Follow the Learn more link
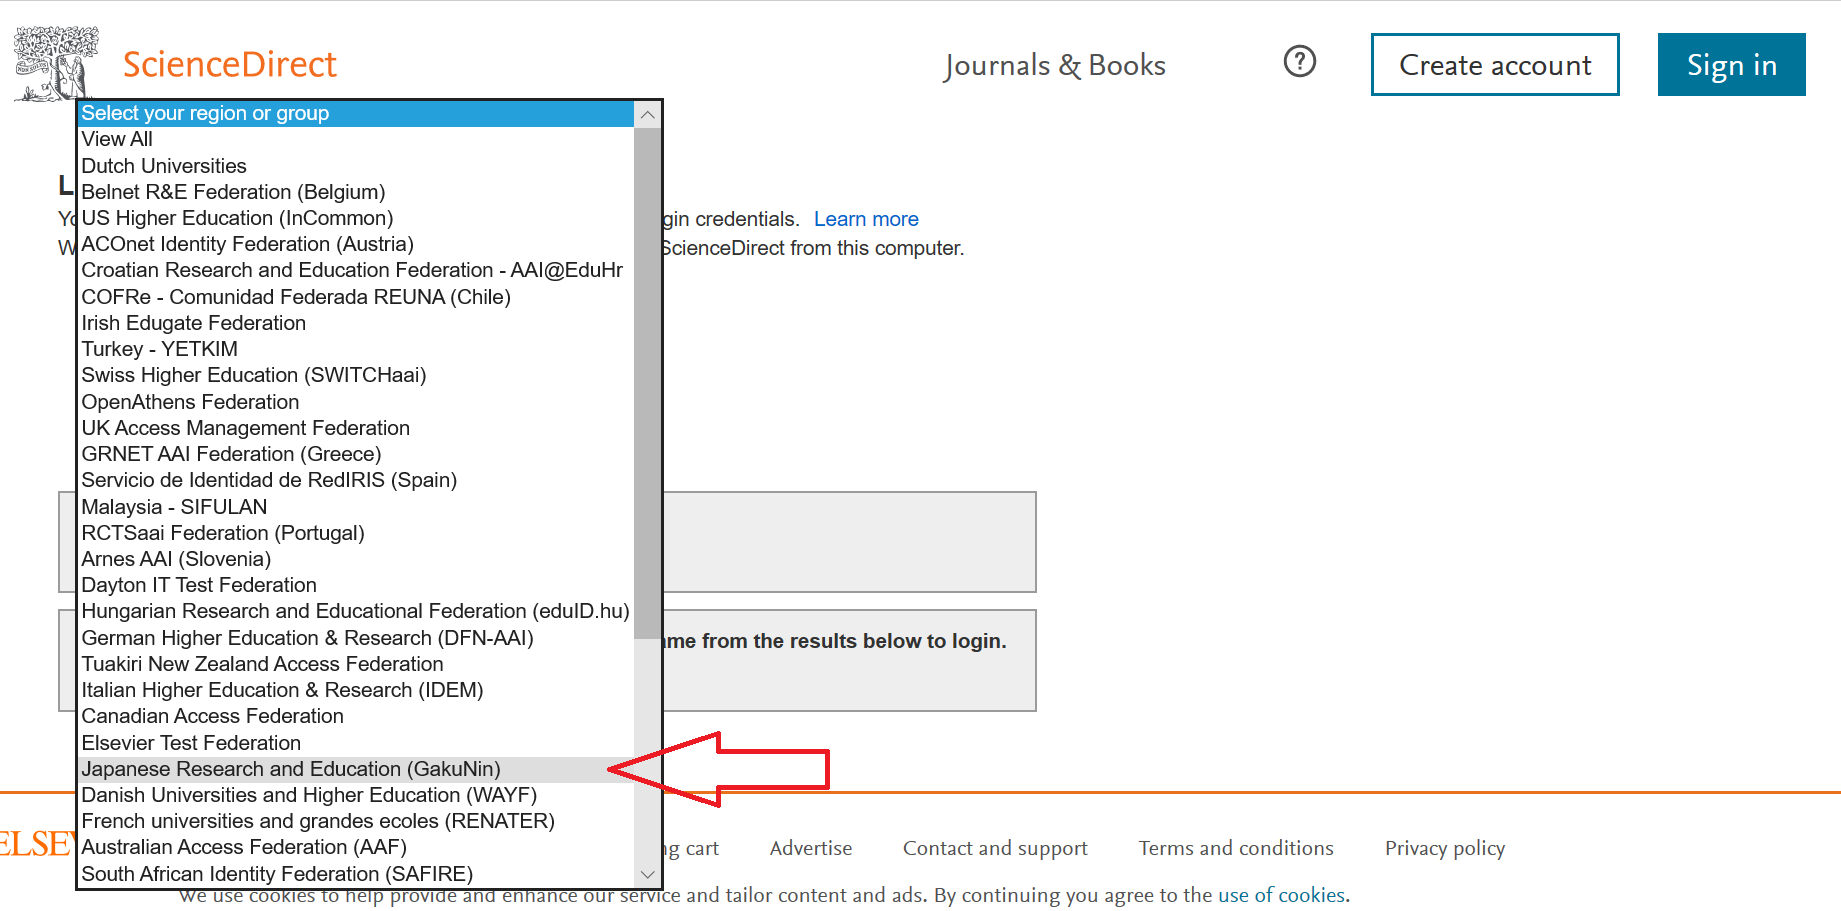Screen dimensions: 1841x911 tap(866, 219)
